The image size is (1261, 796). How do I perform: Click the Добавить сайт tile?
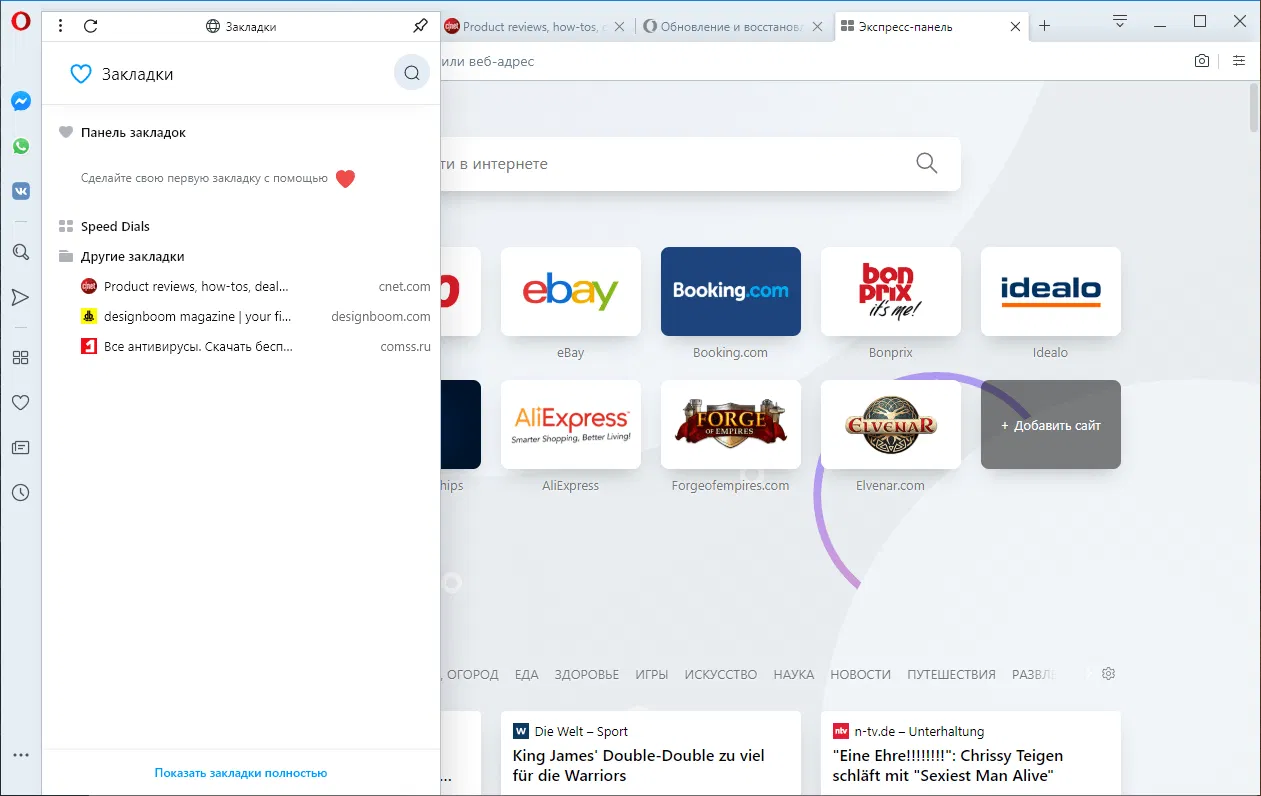[1051, 424]
